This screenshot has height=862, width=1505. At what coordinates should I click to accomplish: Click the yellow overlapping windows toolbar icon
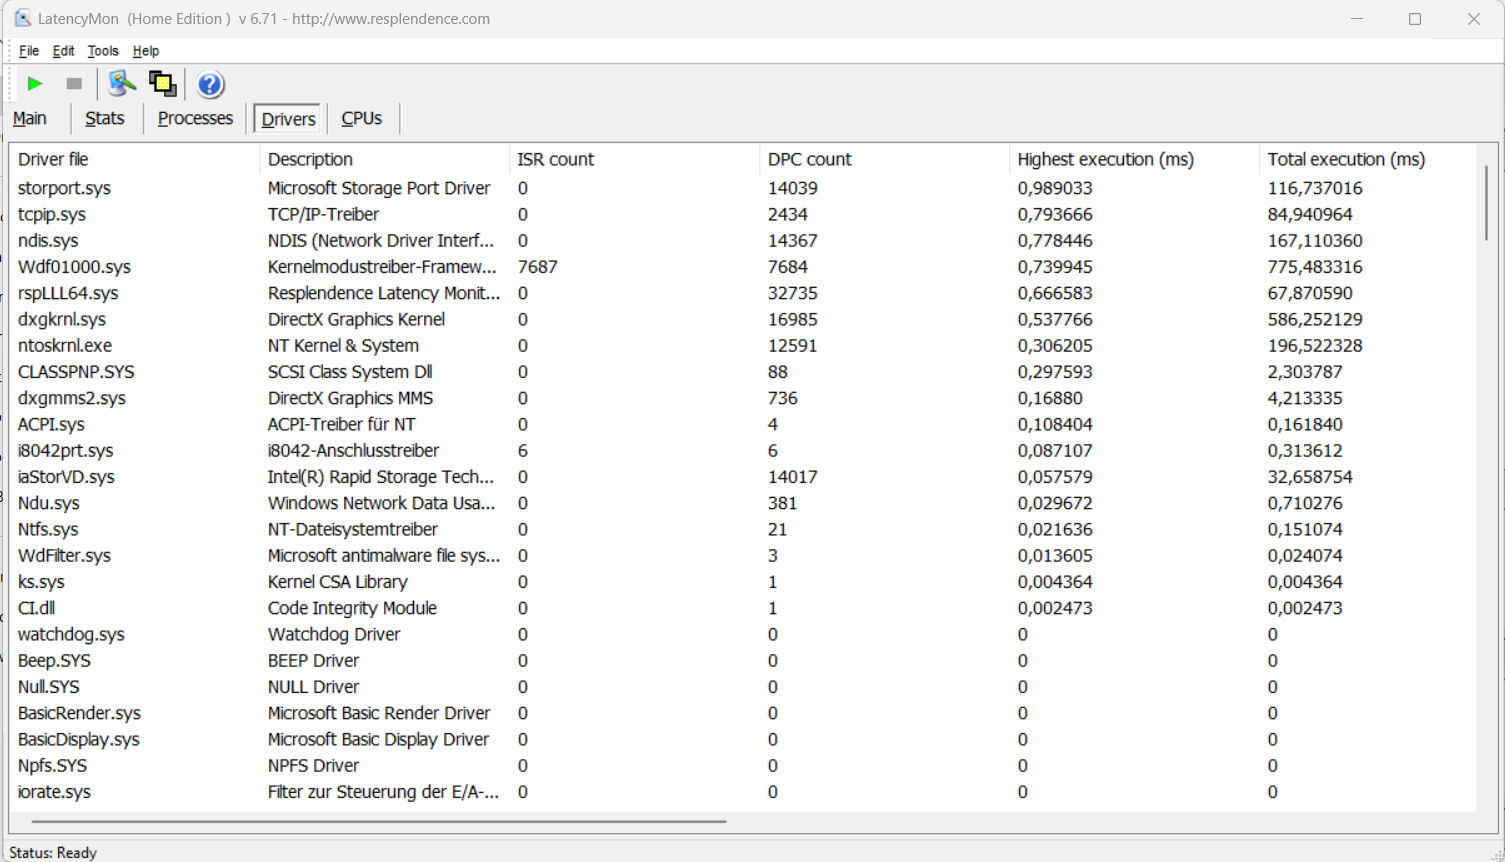[162, 84]
